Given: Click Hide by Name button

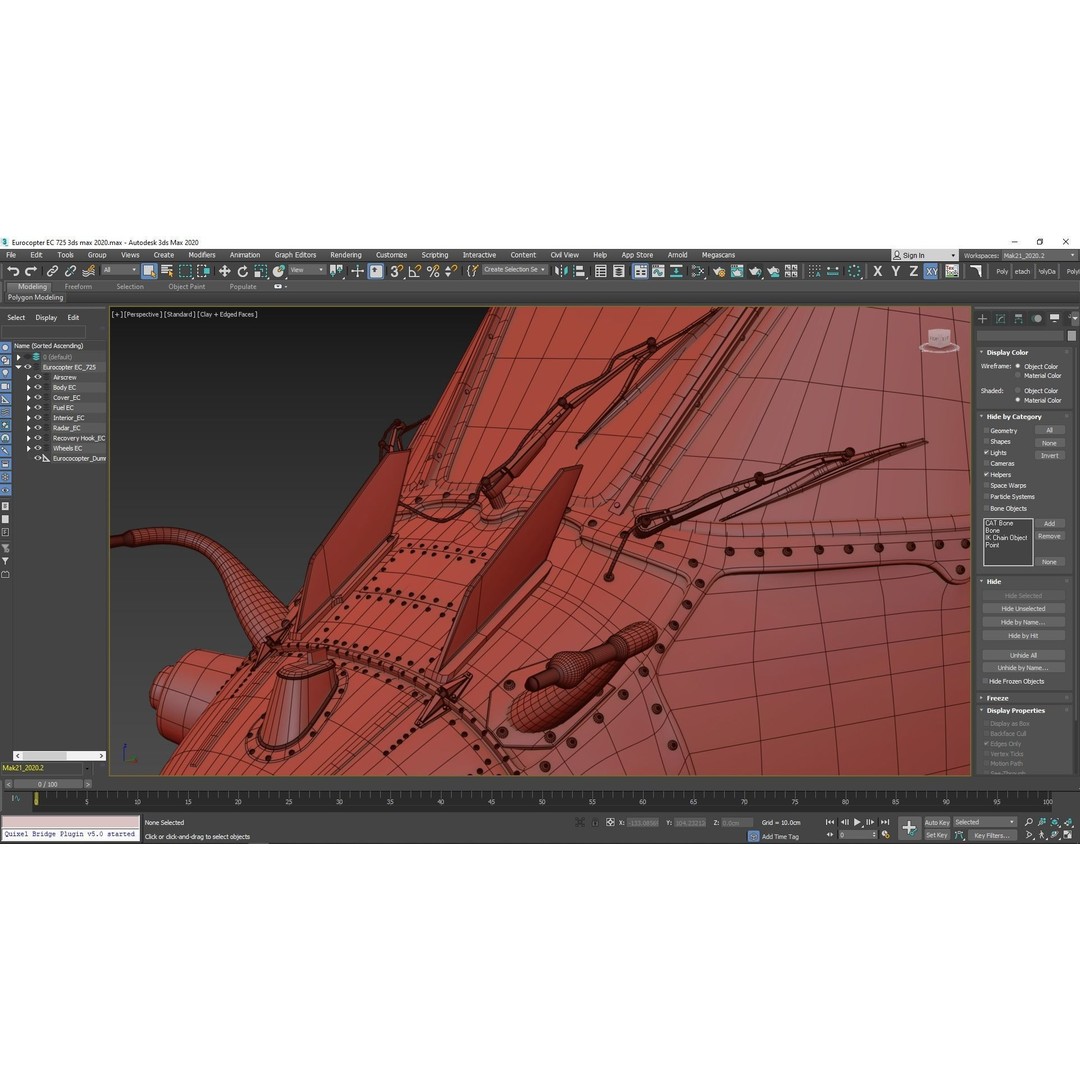Looking at the screenshot, I should (1023, 623).
